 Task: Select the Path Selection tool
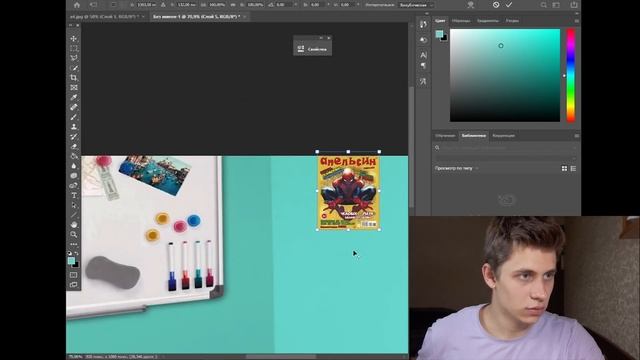(74, 205)
